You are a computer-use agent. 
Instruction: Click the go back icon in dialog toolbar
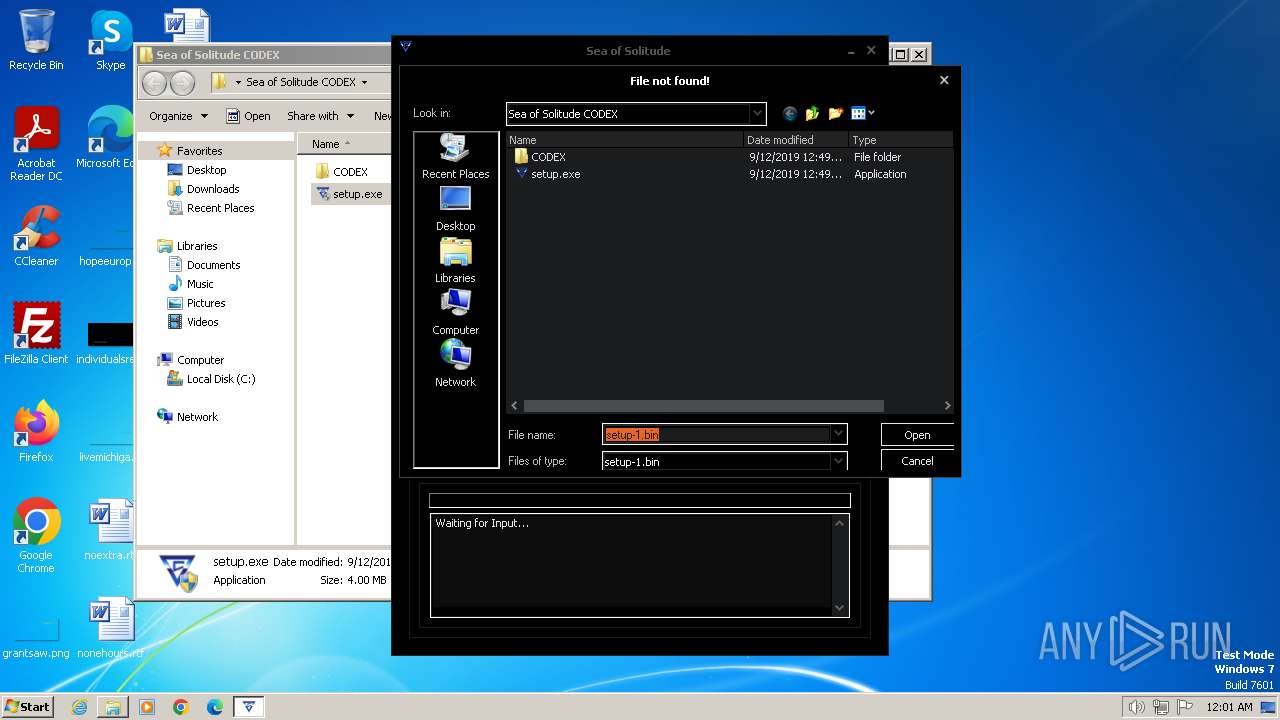click(x=790, y=113)
